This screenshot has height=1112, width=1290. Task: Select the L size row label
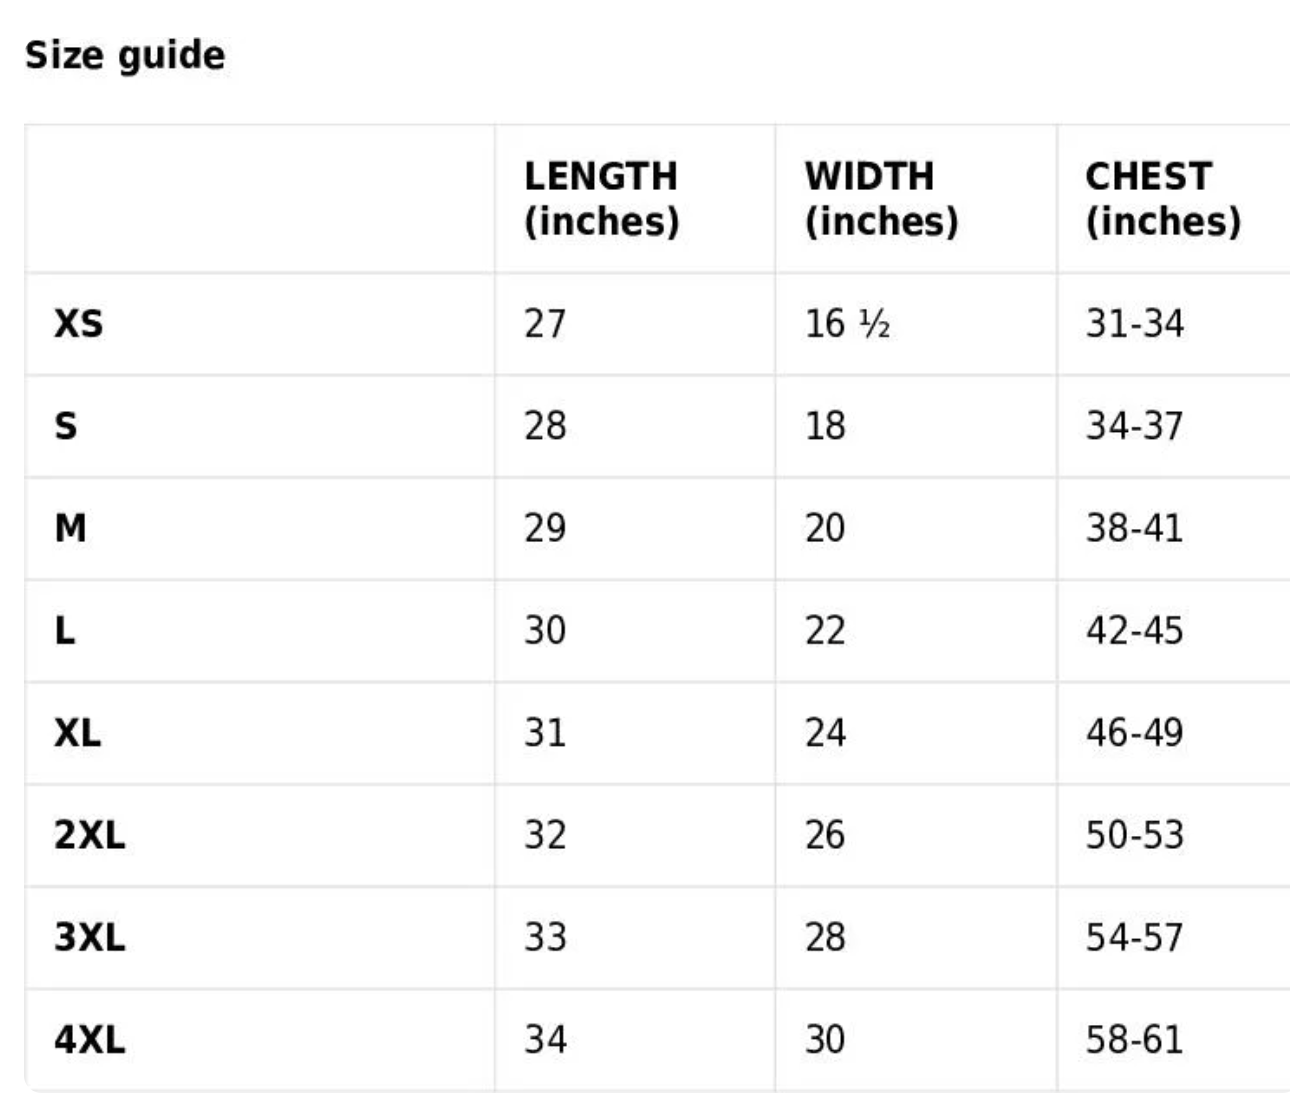point(64,631)
